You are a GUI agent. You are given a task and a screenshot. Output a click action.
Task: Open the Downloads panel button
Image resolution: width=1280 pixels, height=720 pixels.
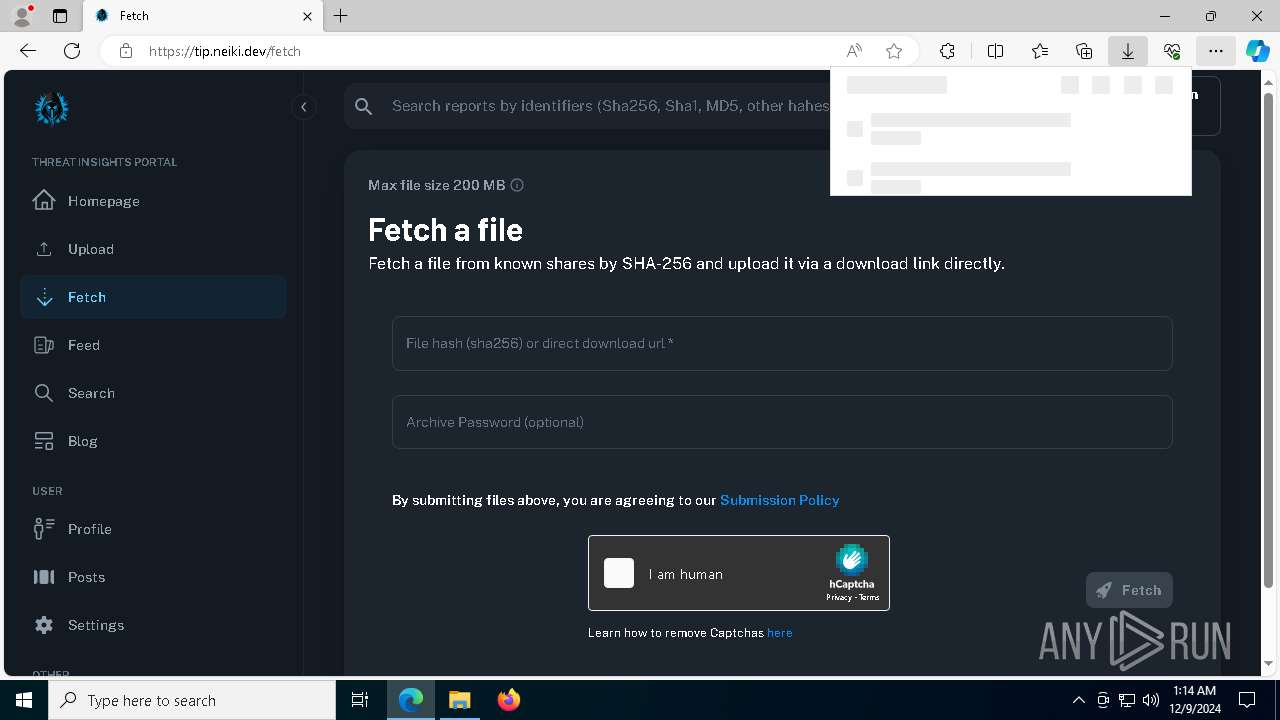tap(1128, 51)
